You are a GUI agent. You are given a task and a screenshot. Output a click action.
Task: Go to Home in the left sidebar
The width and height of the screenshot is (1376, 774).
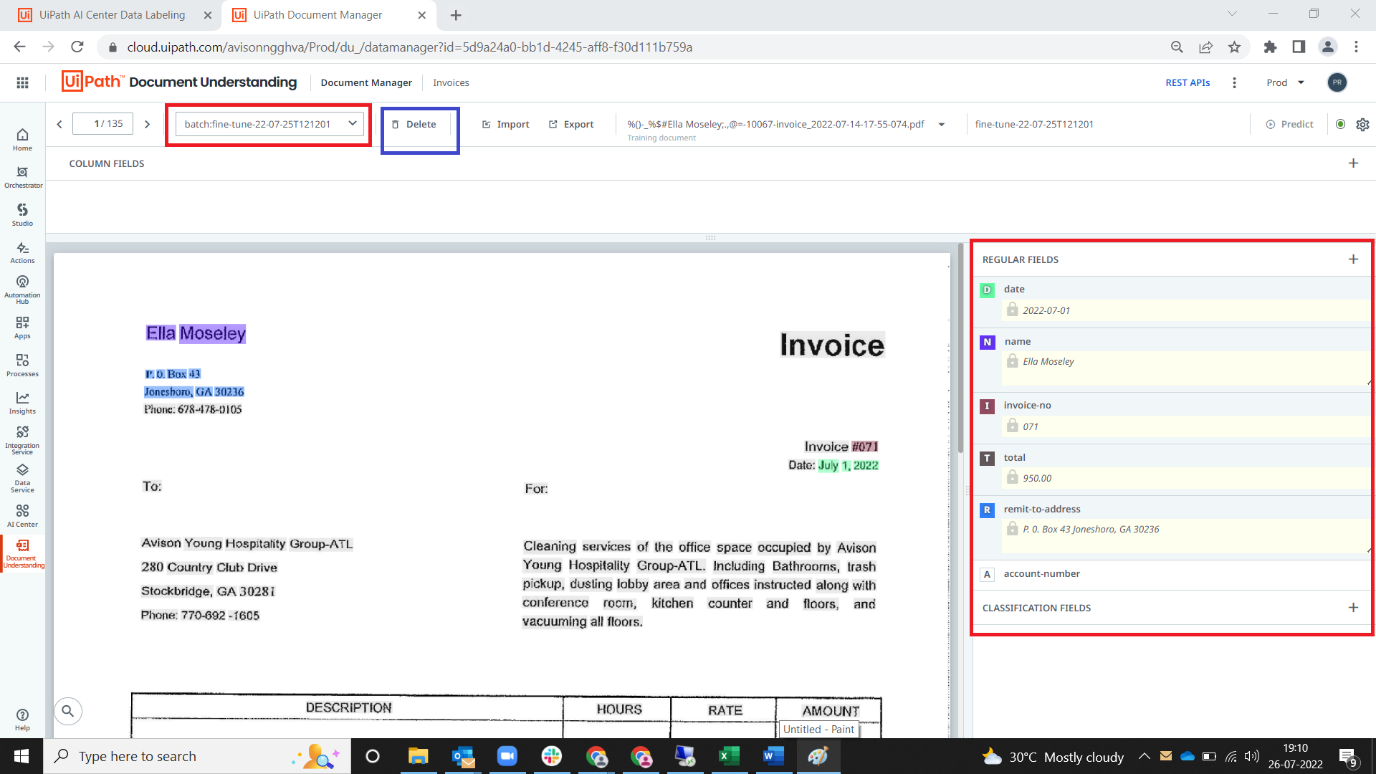22,139
